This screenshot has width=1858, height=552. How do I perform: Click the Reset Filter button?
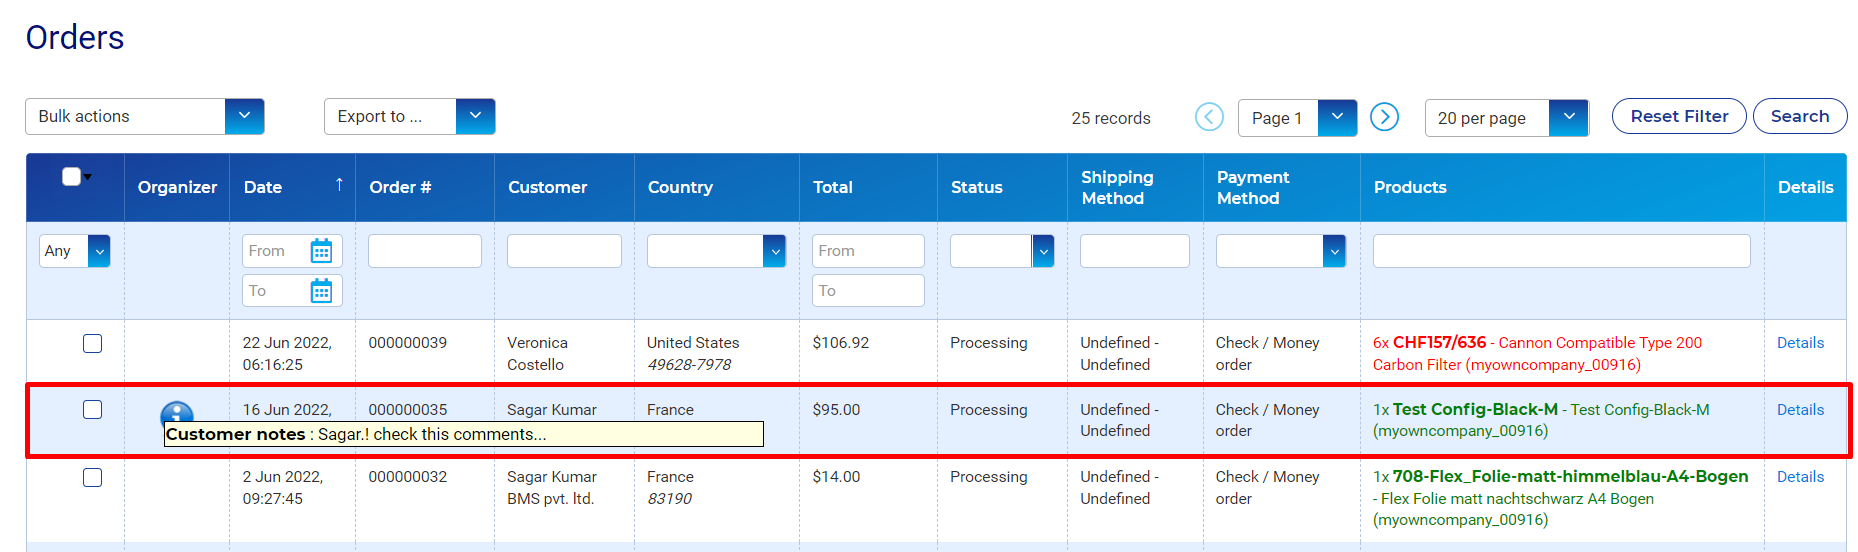click(x=1679, y=116)
